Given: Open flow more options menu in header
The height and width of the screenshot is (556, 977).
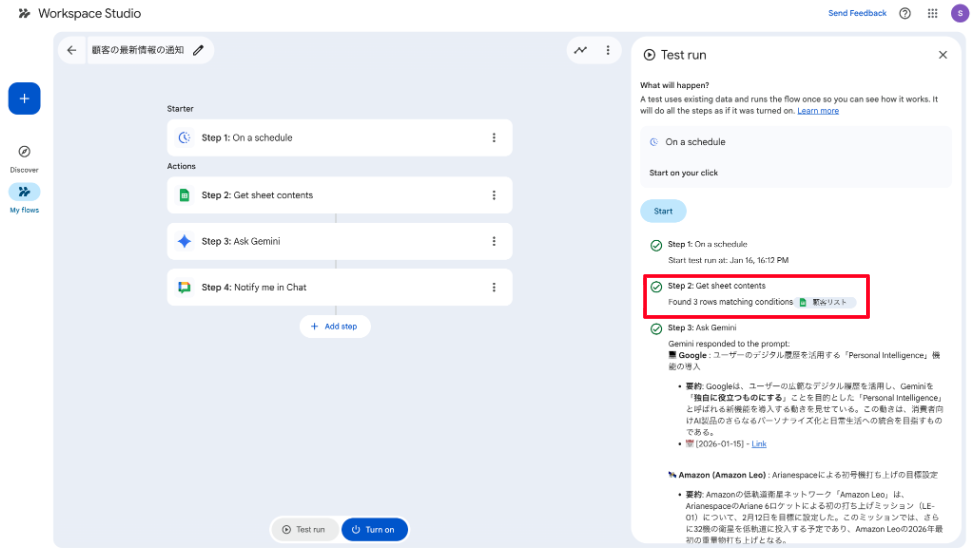Looking at the screenshot, I should (607, 50).
